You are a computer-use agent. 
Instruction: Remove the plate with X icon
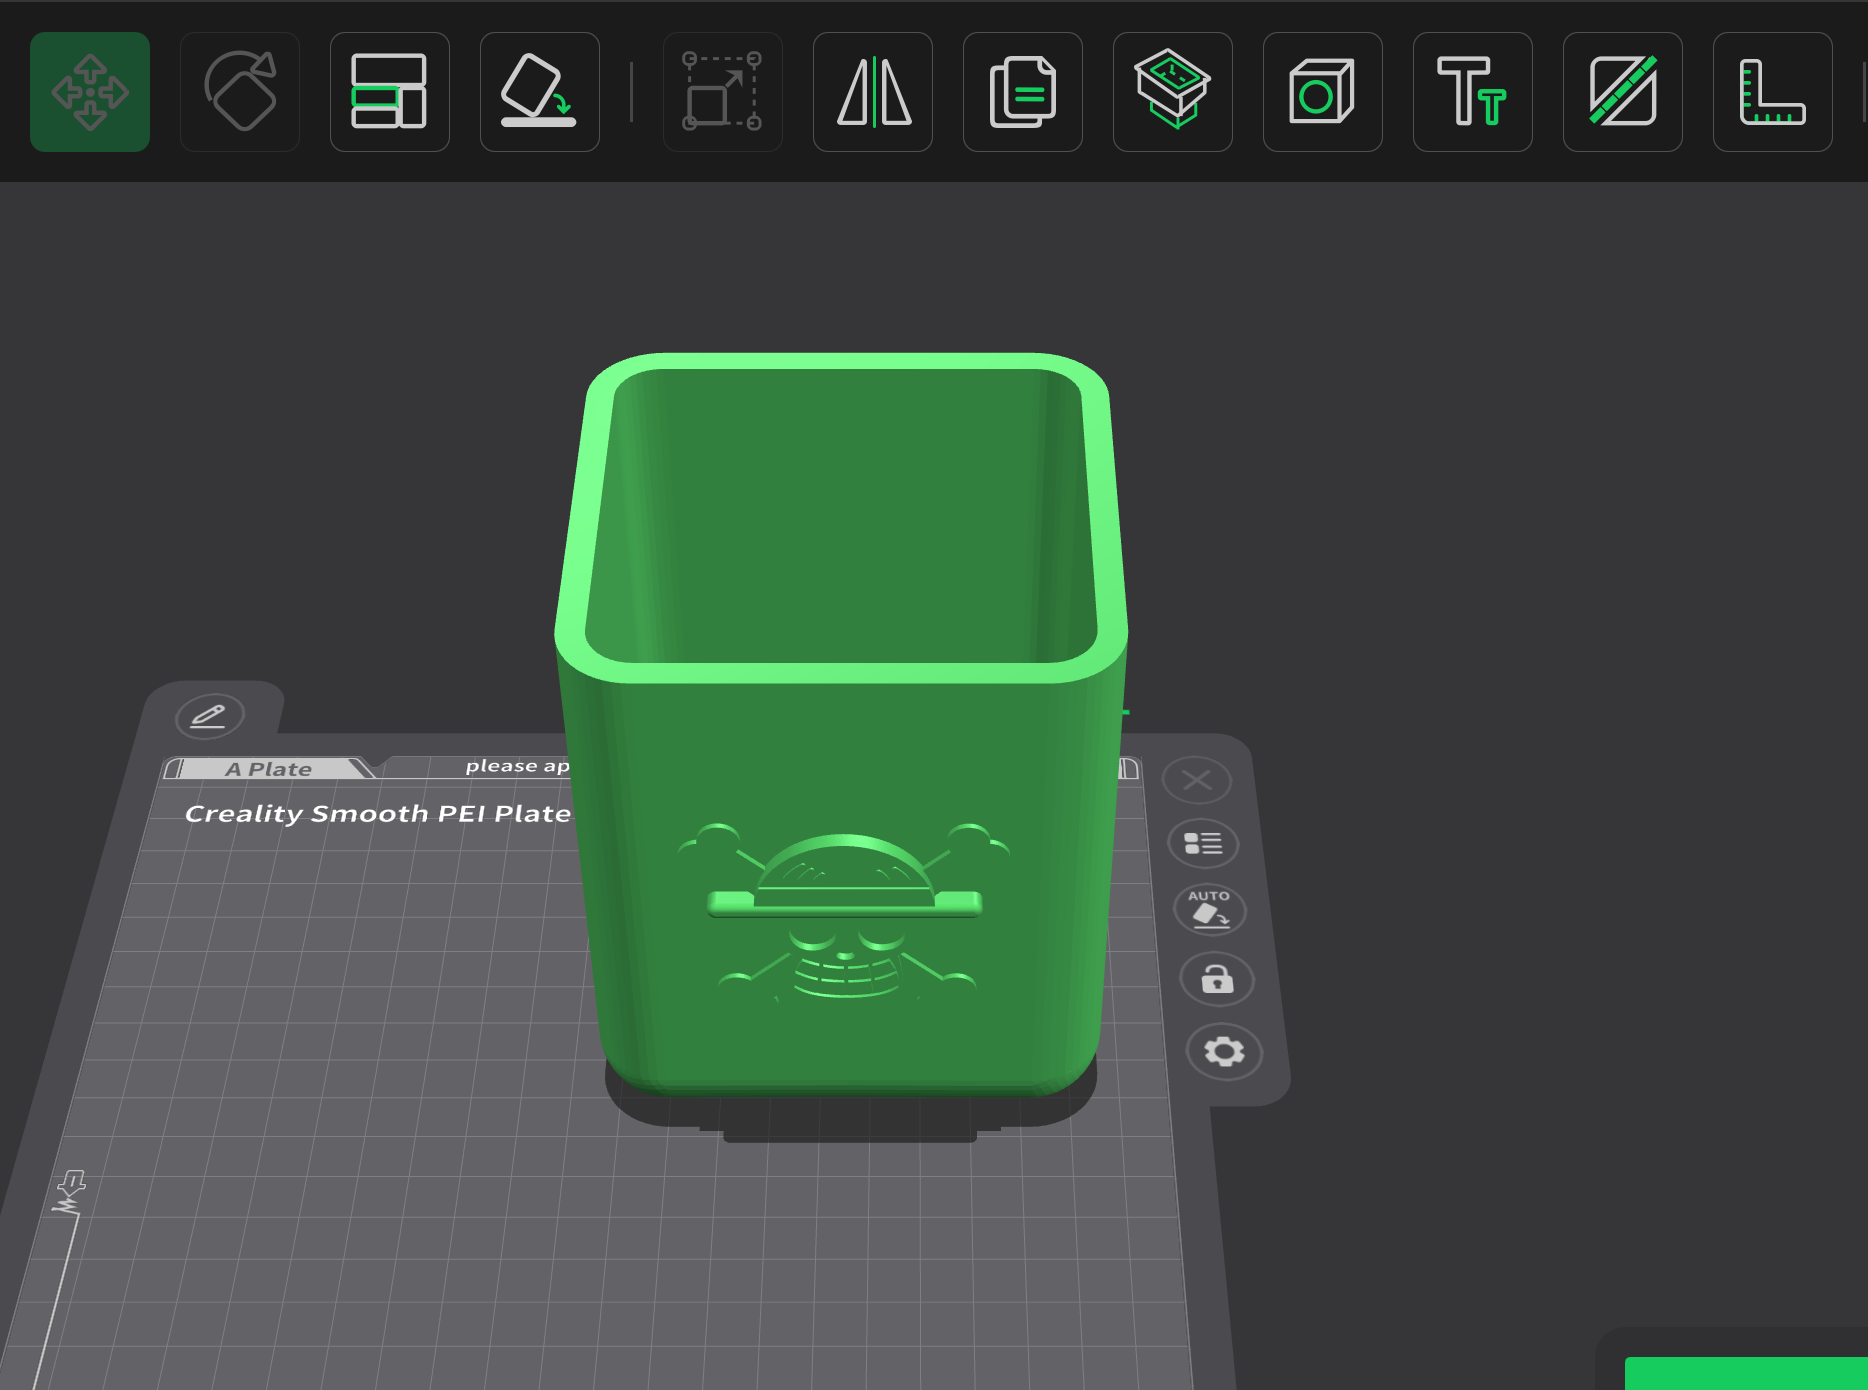(1197, 780)
